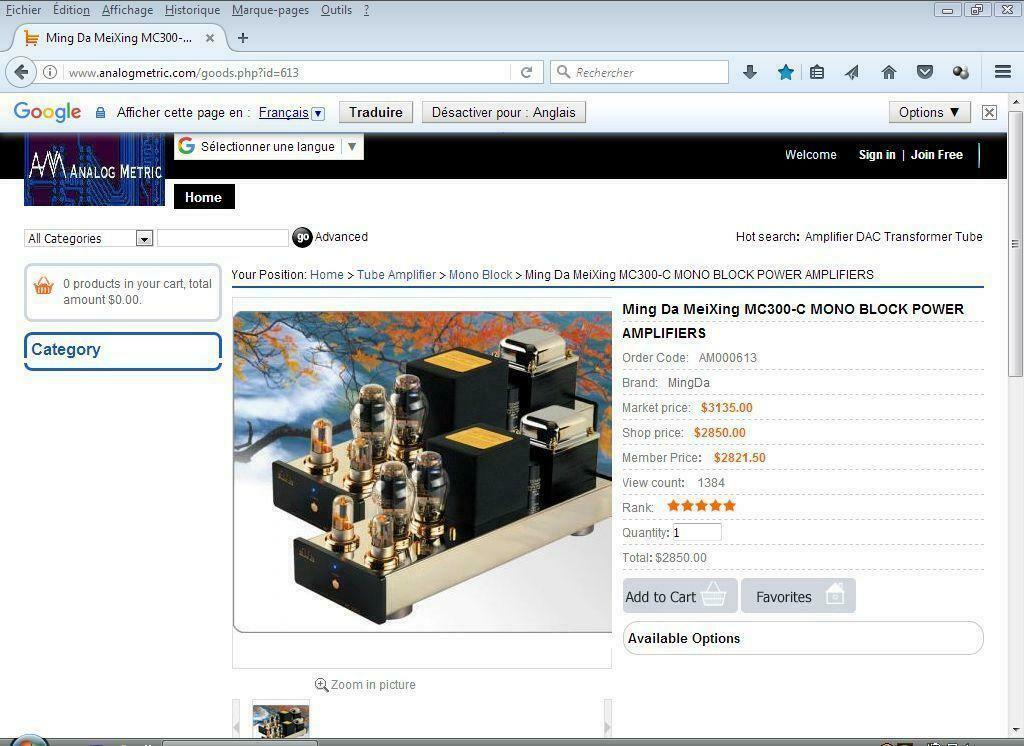The width and height of the screenshot is (1024, 746).
Task: Show bookmarks list icon
Action: tap(816, 72)
